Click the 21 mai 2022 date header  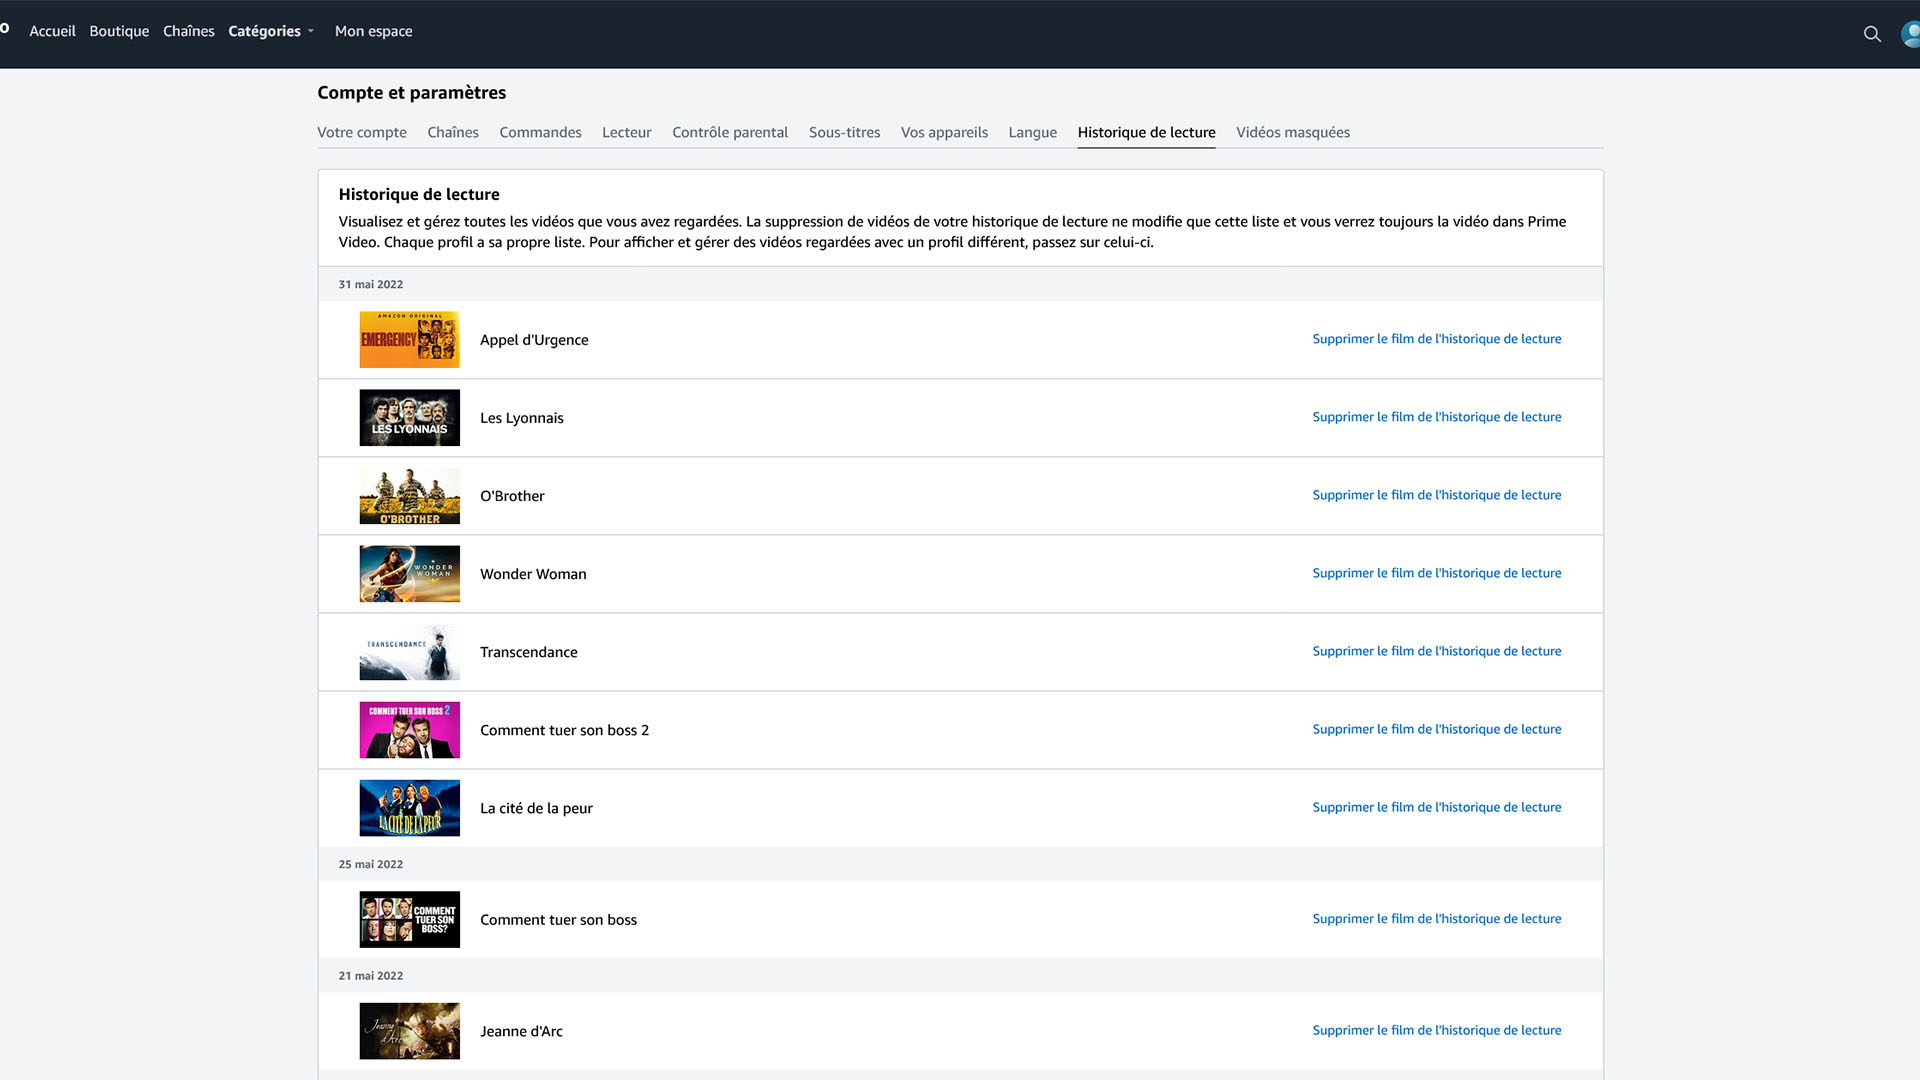click(x=371, y=976)
